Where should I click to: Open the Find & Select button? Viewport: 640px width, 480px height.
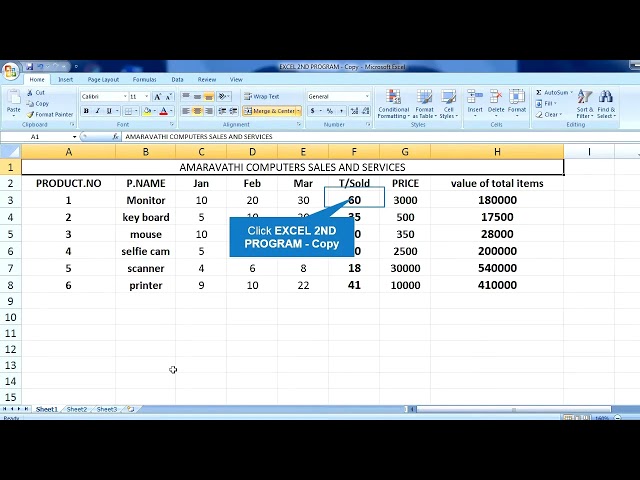tap(606, 104)
